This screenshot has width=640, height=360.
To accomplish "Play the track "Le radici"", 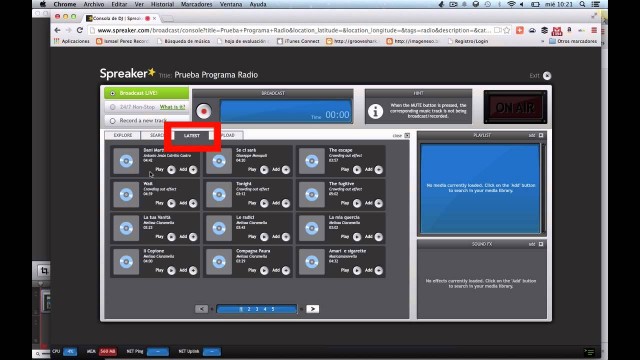I will point(264,237).
